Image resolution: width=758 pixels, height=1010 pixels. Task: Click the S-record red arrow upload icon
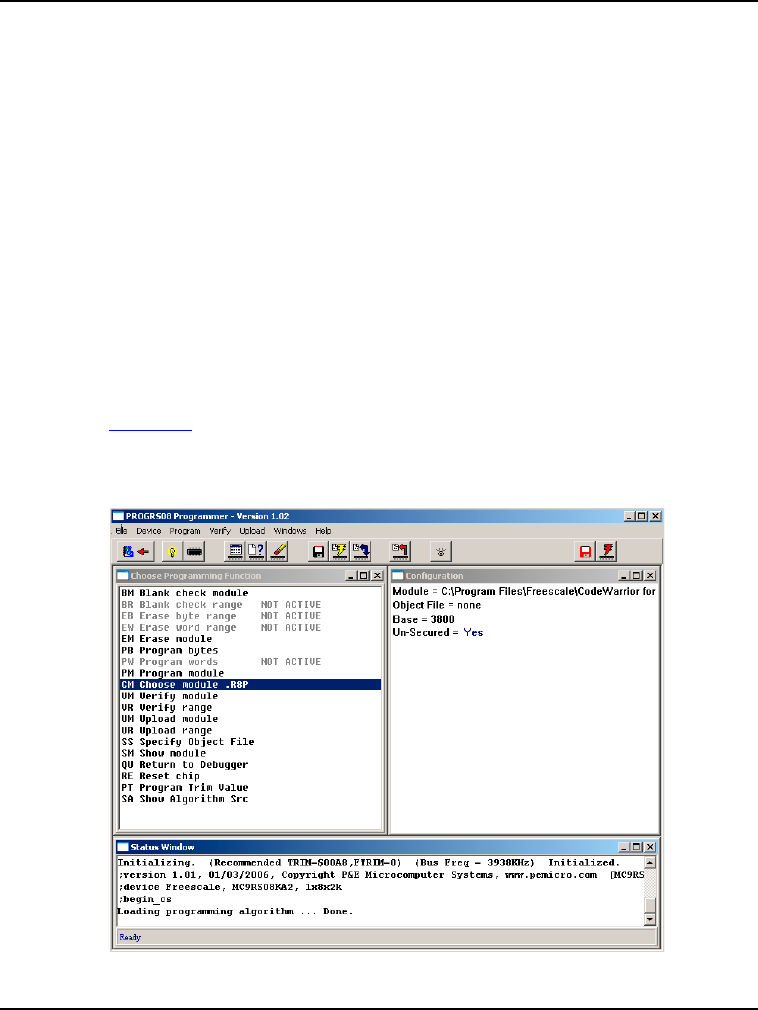(x=401, y=551)
